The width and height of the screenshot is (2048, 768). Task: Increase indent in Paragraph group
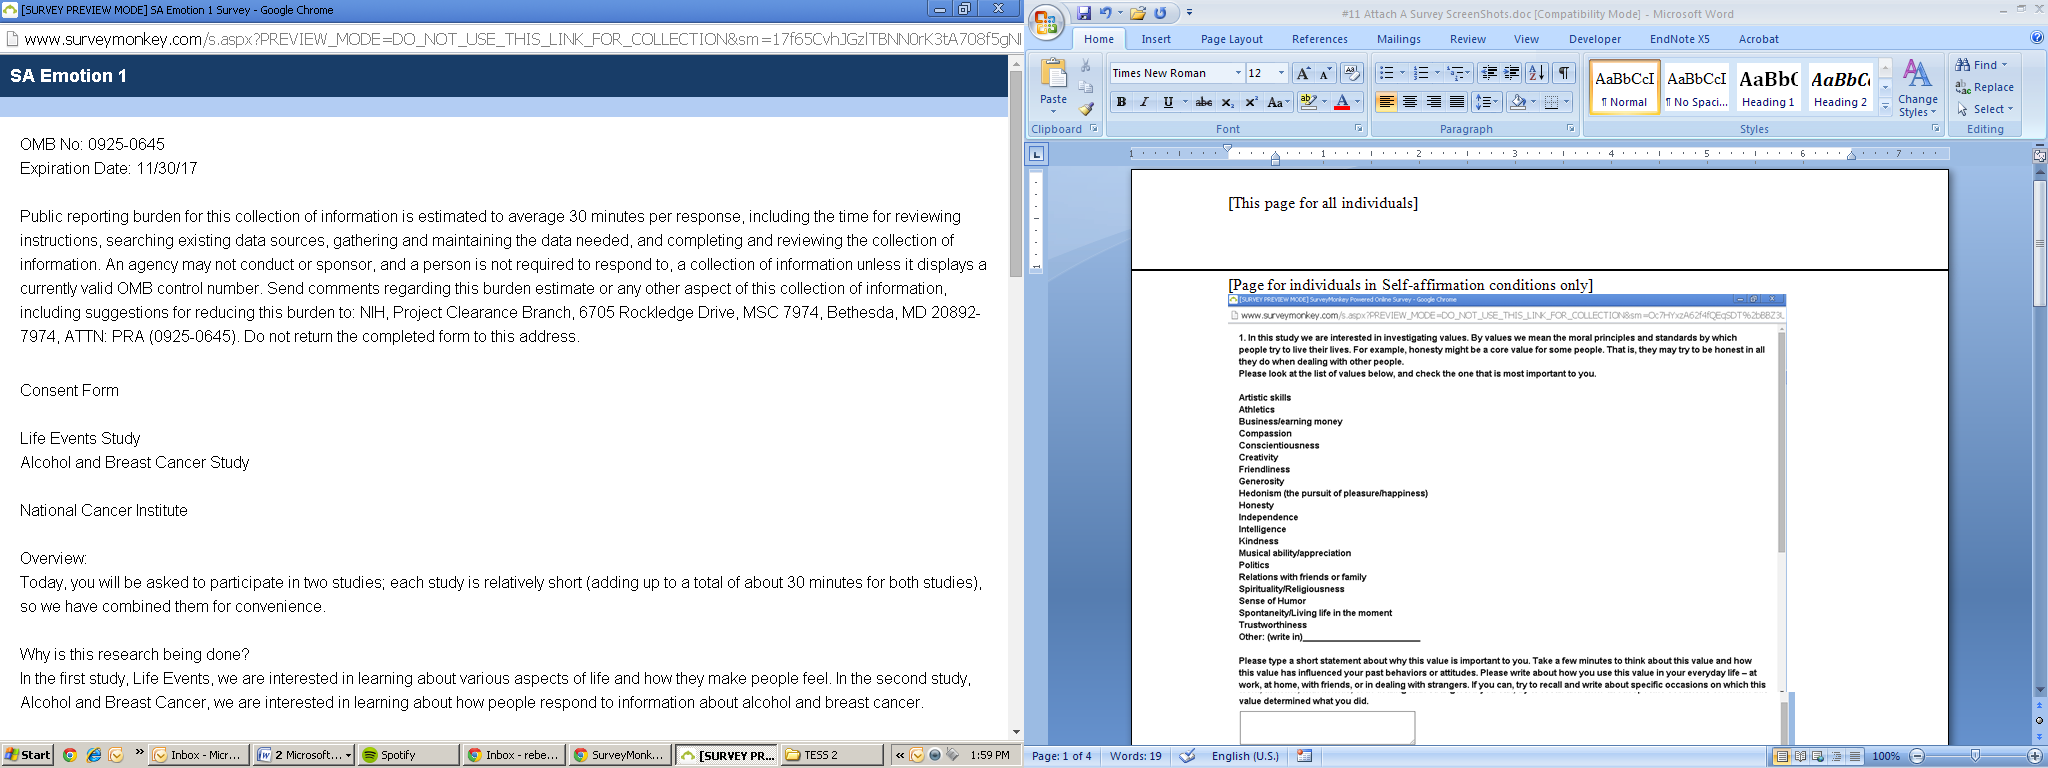click(1512, 73)
